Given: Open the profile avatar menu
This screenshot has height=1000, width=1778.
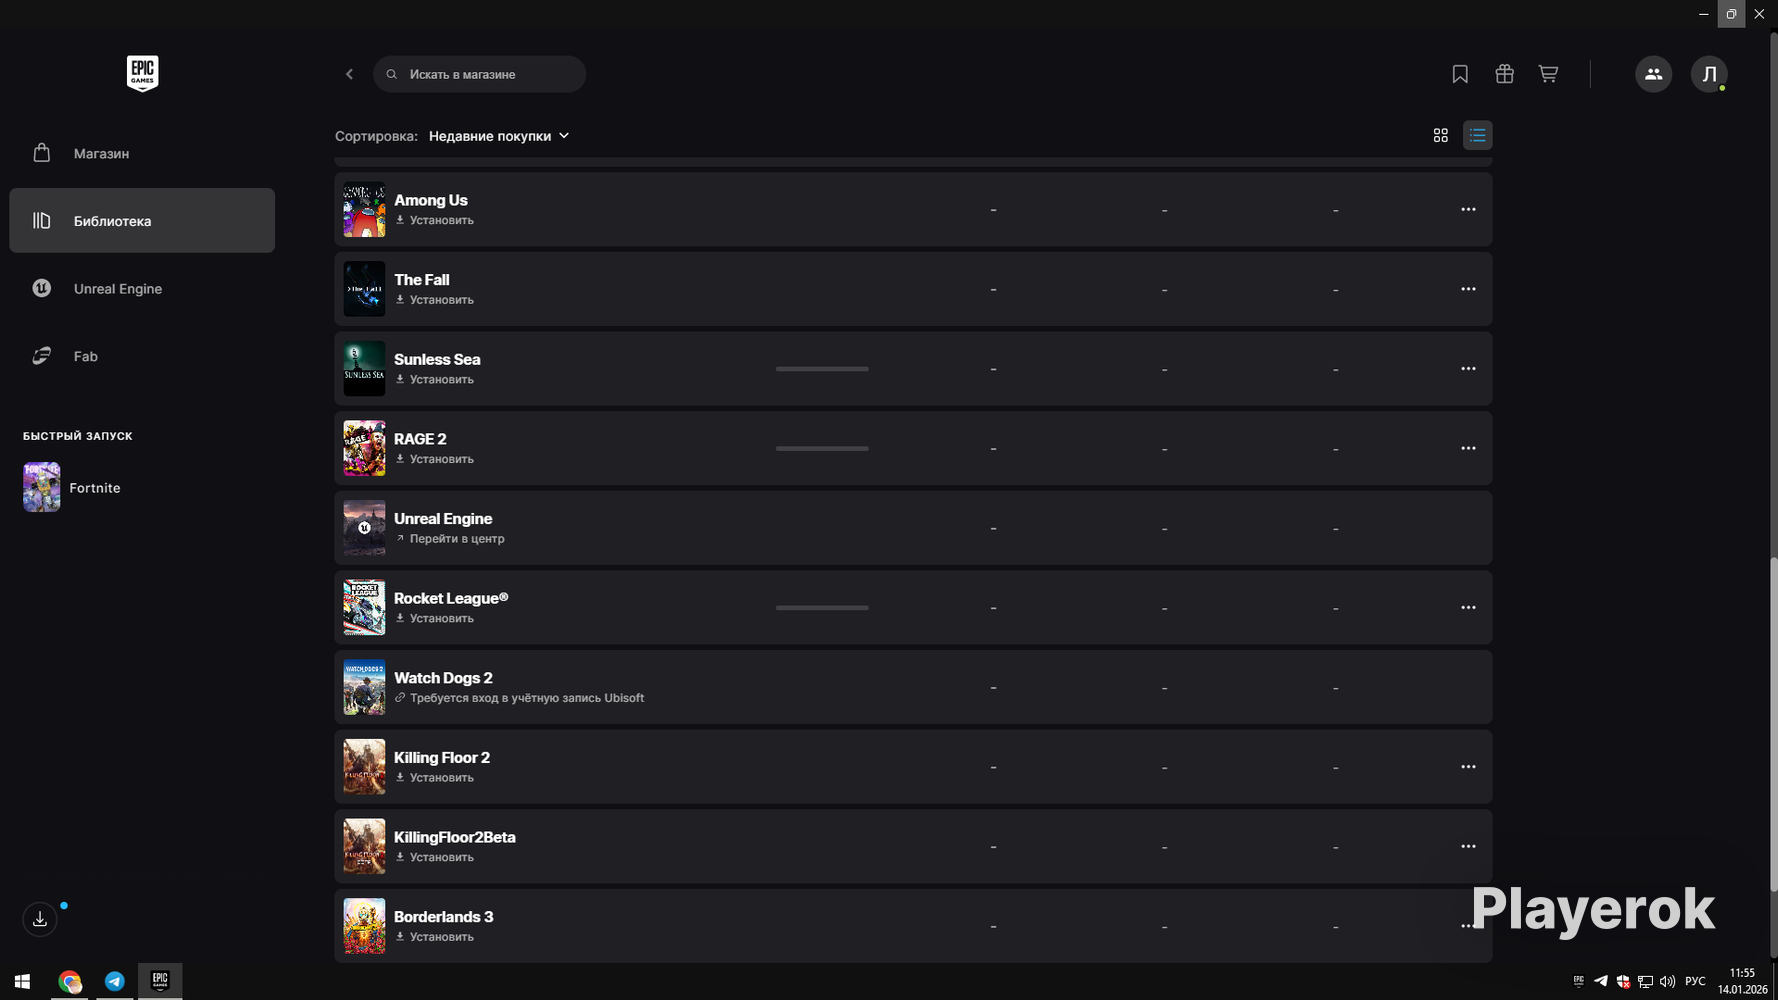Looking at the screenshot, I should click(1709, 74).
